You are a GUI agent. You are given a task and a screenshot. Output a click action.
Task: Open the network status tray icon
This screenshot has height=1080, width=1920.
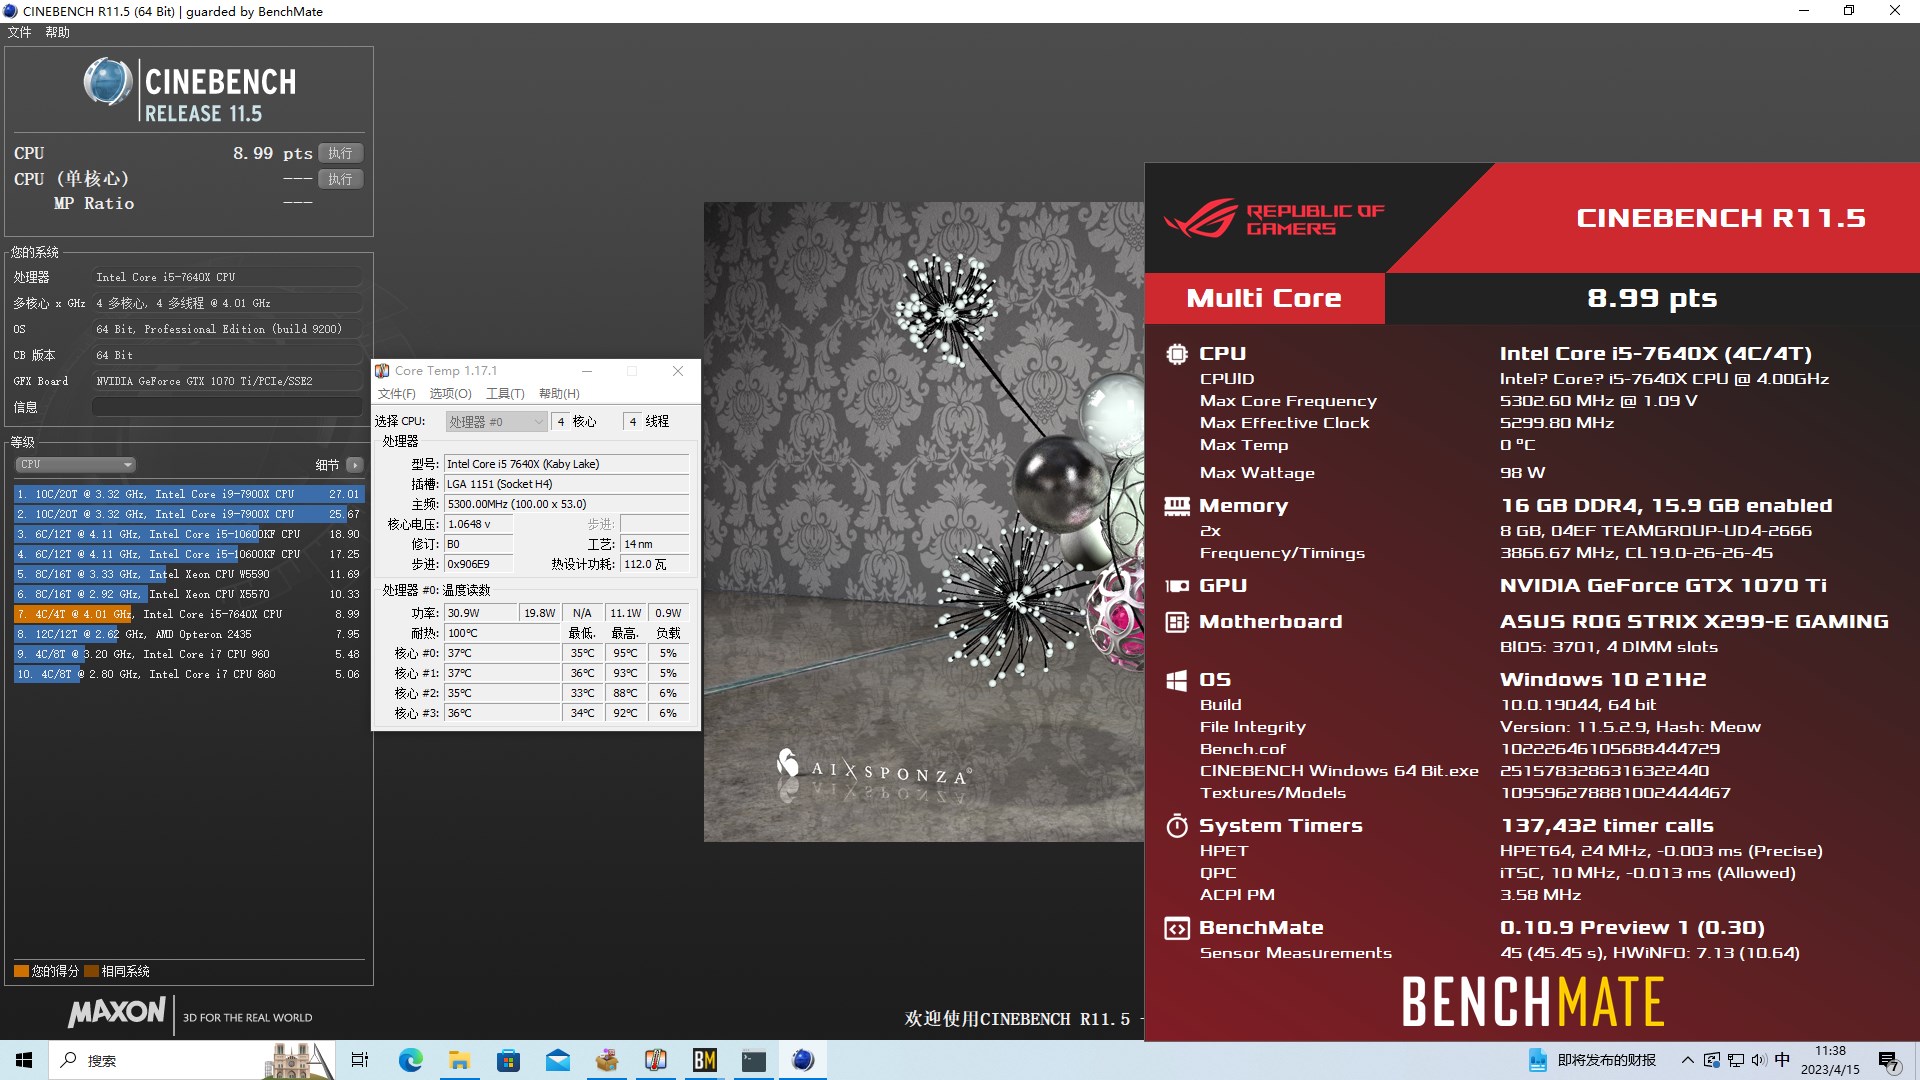tap(1735, 1060)
